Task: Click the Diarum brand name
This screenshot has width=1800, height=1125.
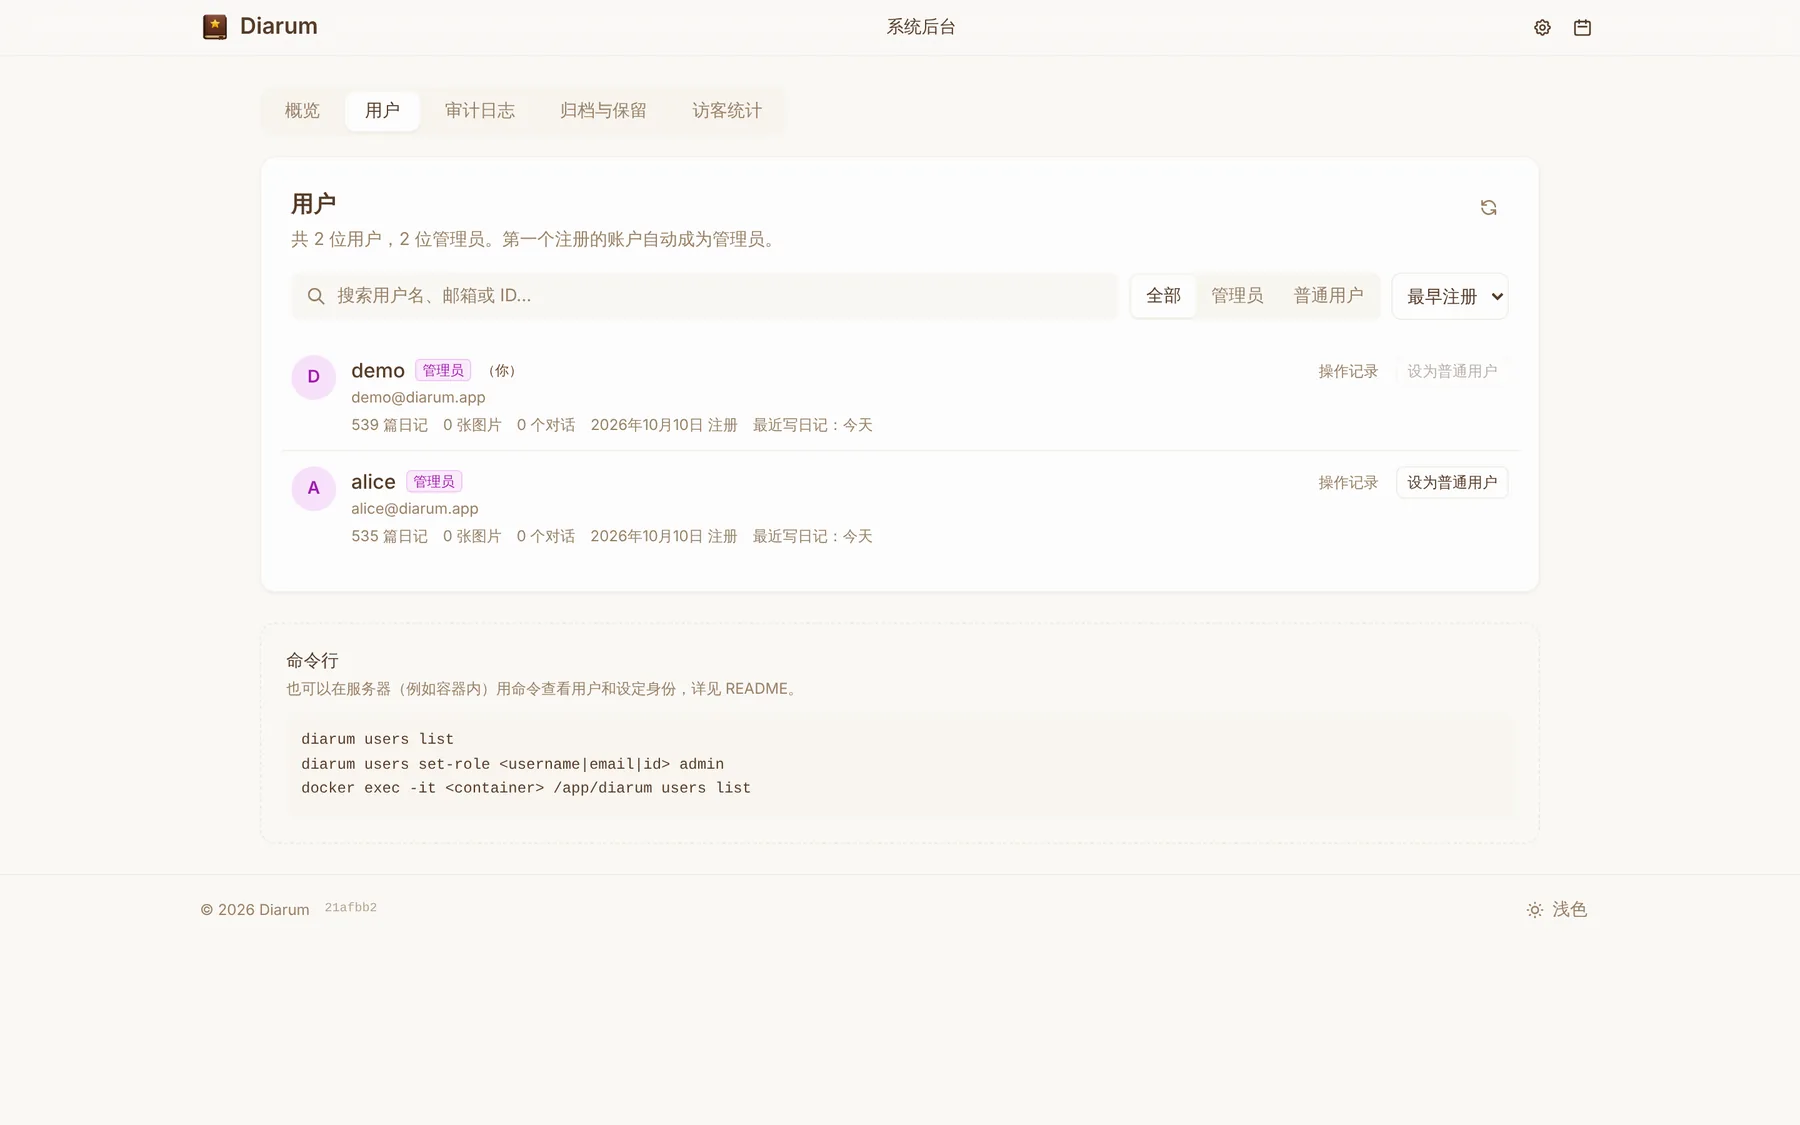Action: pyautogui.click(x=279, y=26)
